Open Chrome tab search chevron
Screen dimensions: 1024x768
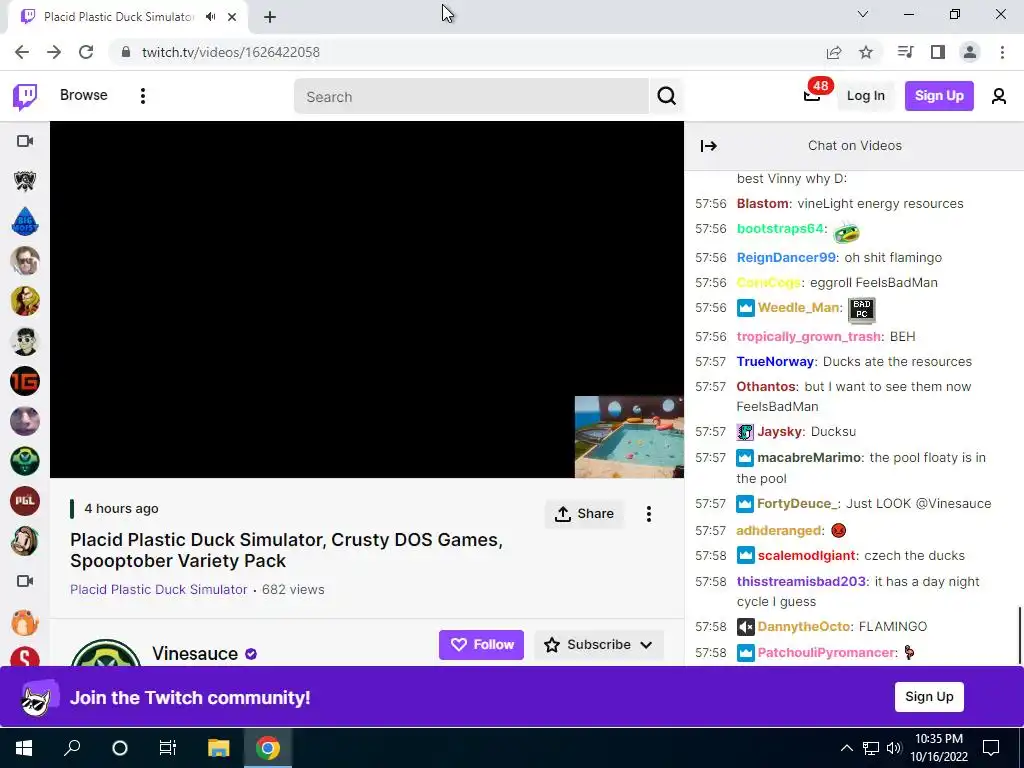click(863, 14)
